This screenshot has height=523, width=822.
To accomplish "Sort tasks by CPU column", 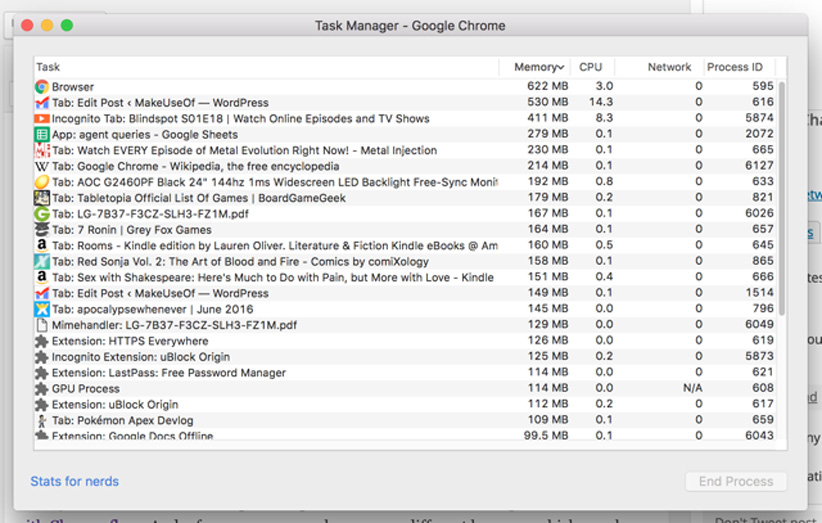I will [x=591, y=67].
